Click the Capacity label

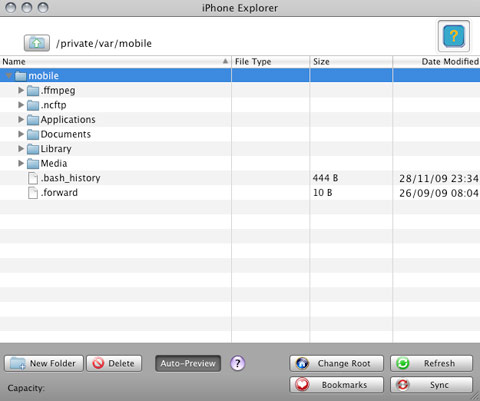[26, 388]
